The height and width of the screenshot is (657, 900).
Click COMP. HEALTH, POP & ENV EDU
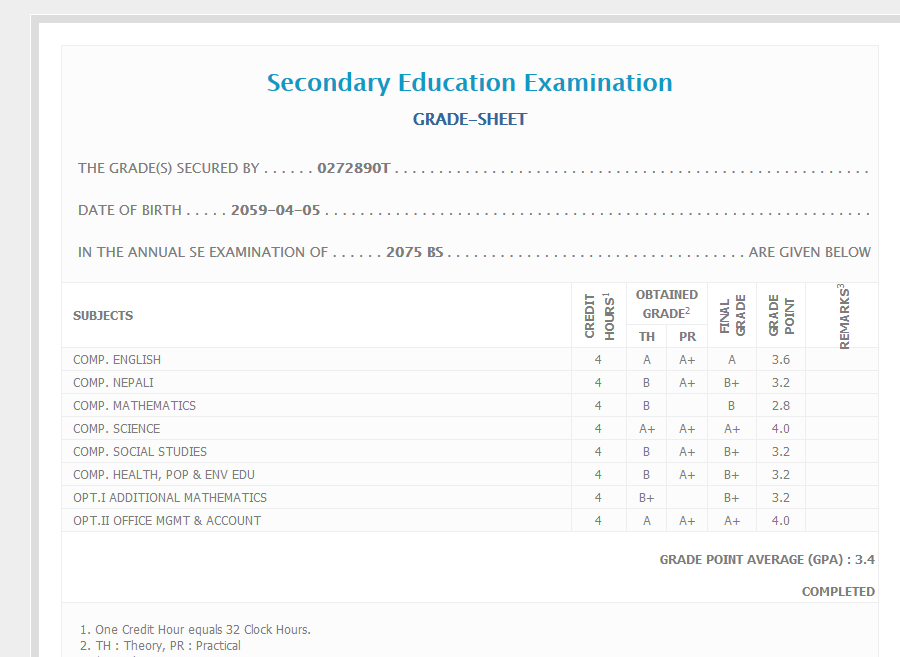(164, 475)
